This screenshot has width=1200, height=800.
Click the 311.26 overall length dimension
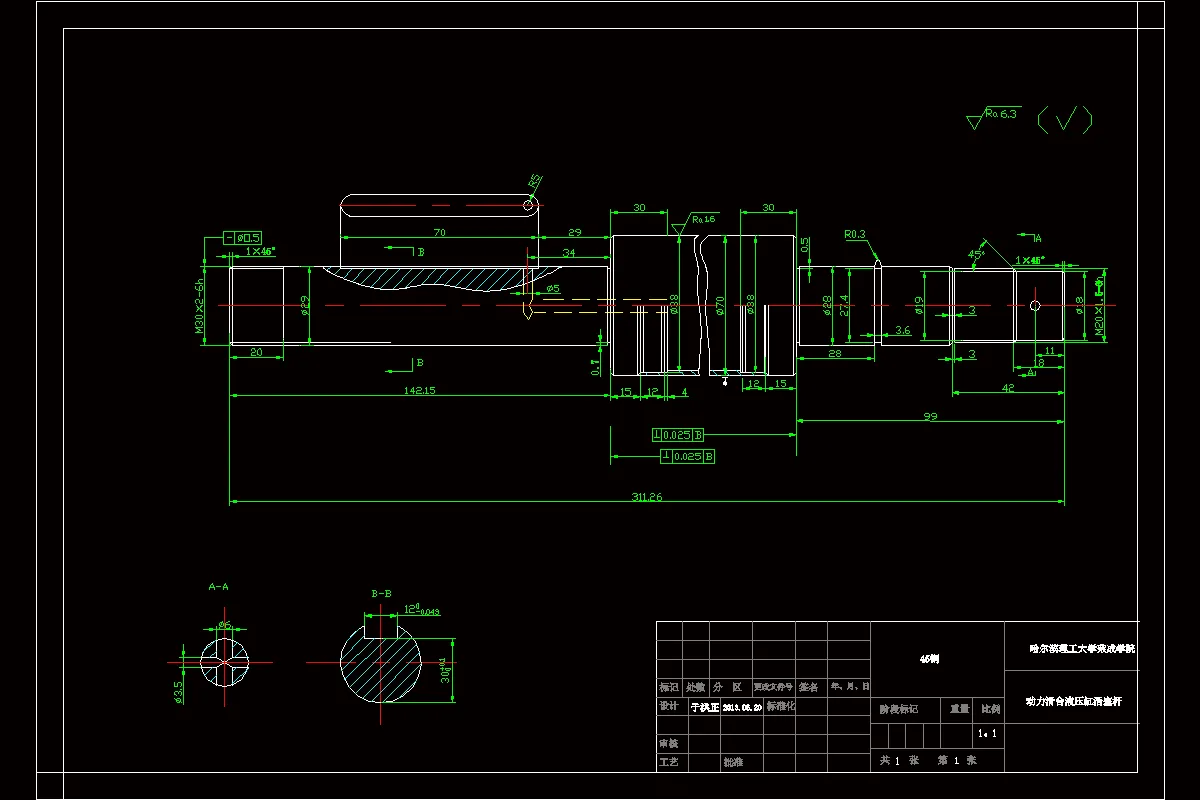pos(648,497)
